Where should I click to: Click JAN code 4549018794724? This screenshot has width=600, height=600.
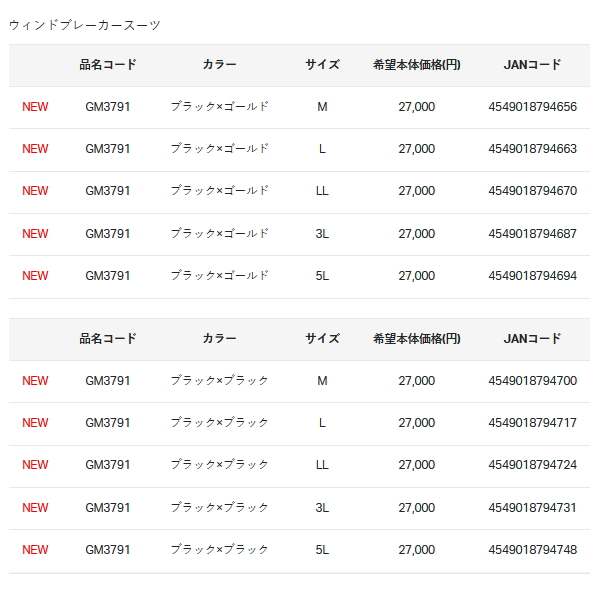coord(532,465)
